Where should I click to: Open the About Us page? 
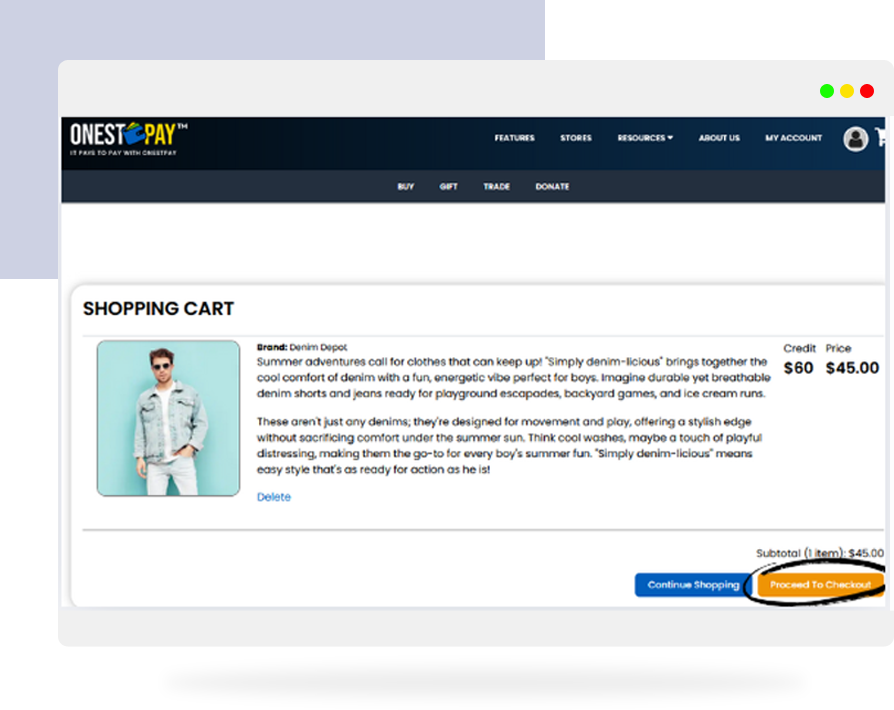719,138
